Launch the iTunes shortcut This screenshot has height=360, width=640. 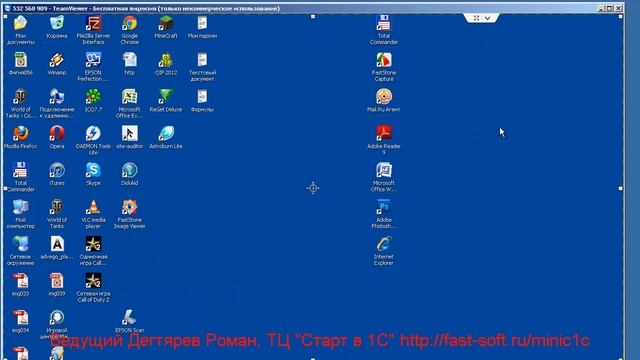(57, 171)
